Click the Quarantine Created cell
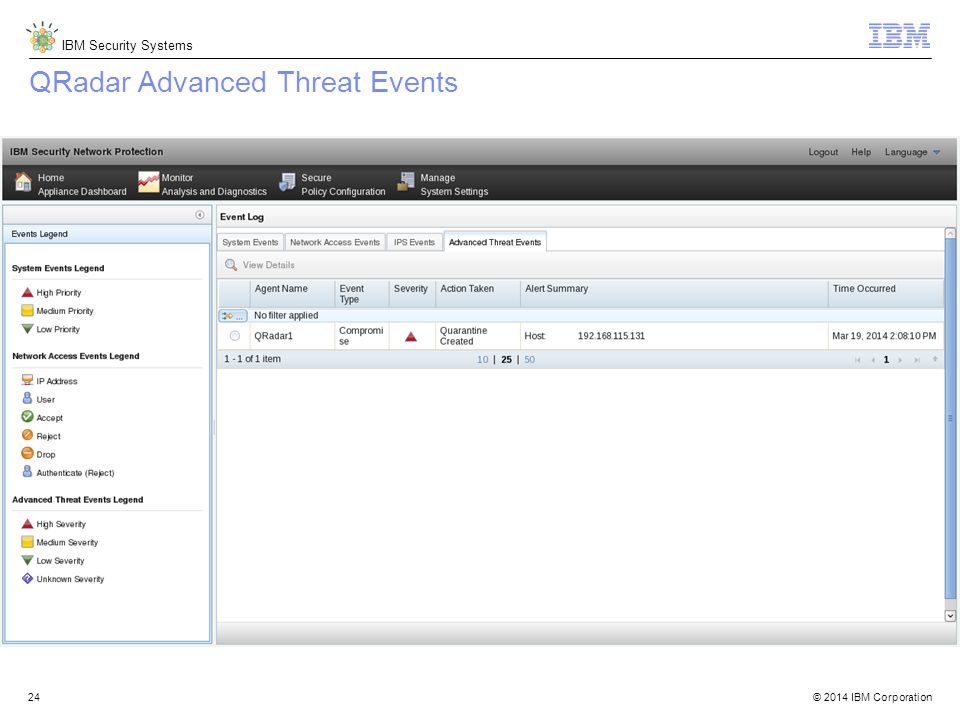This screenshot has height=720, width=960. (x=478, y=336)
